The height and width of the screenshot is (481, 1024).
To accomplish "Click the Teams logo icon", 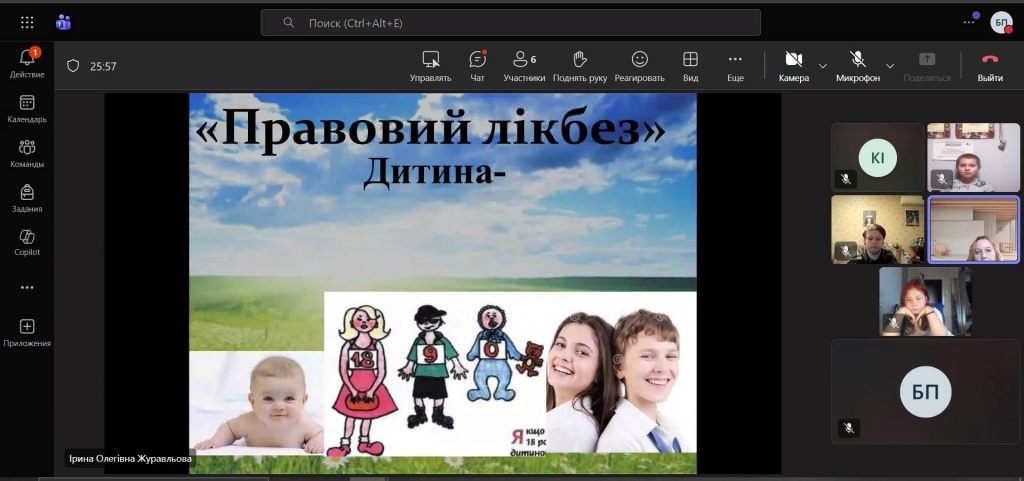I will tap(63, 23).
